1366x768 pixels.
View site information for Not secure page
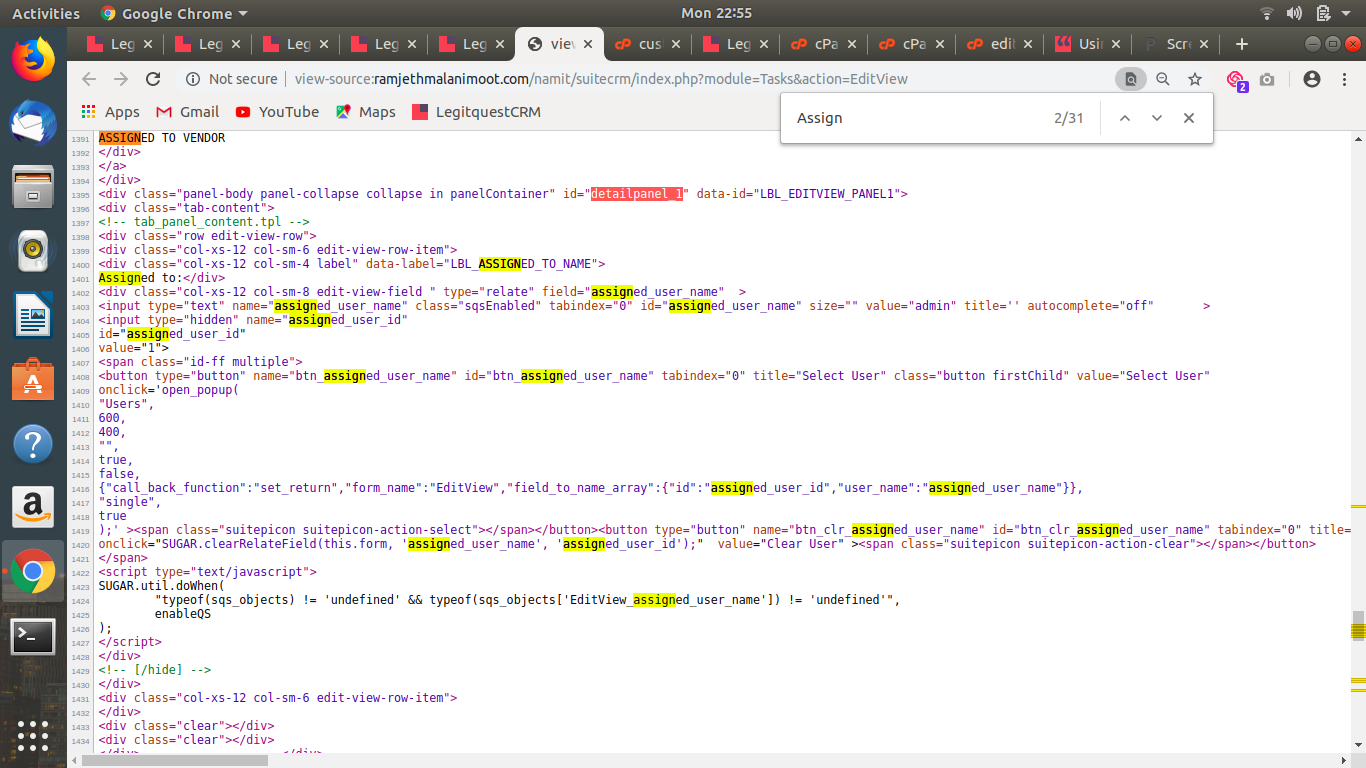(x=231, y=79)
